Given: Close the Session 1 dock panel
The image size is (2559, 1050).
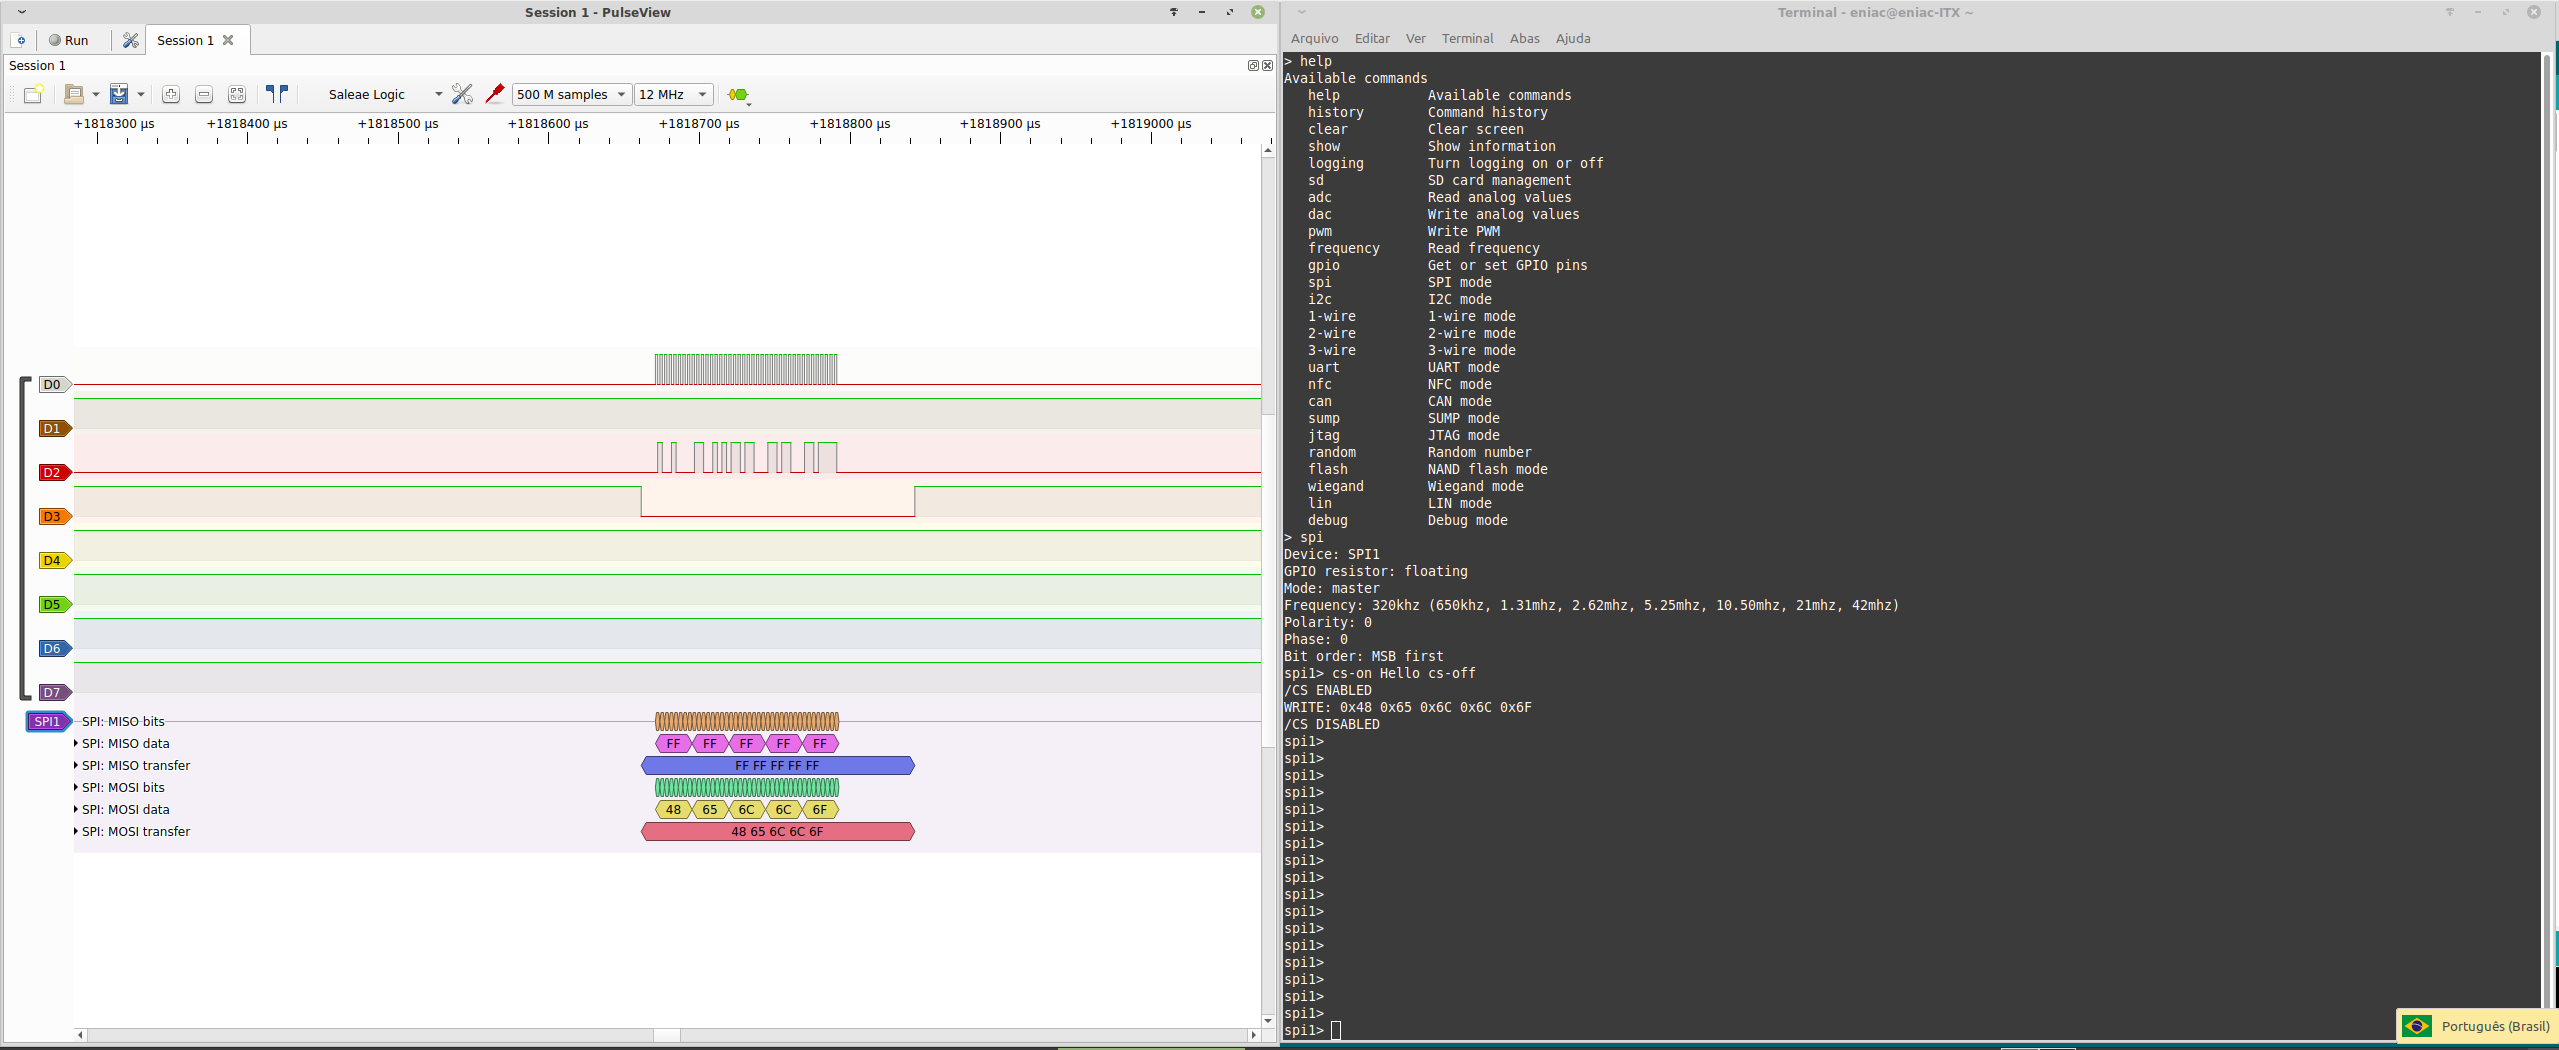Looking at the screenshot, I should (x=1267, y=65).
